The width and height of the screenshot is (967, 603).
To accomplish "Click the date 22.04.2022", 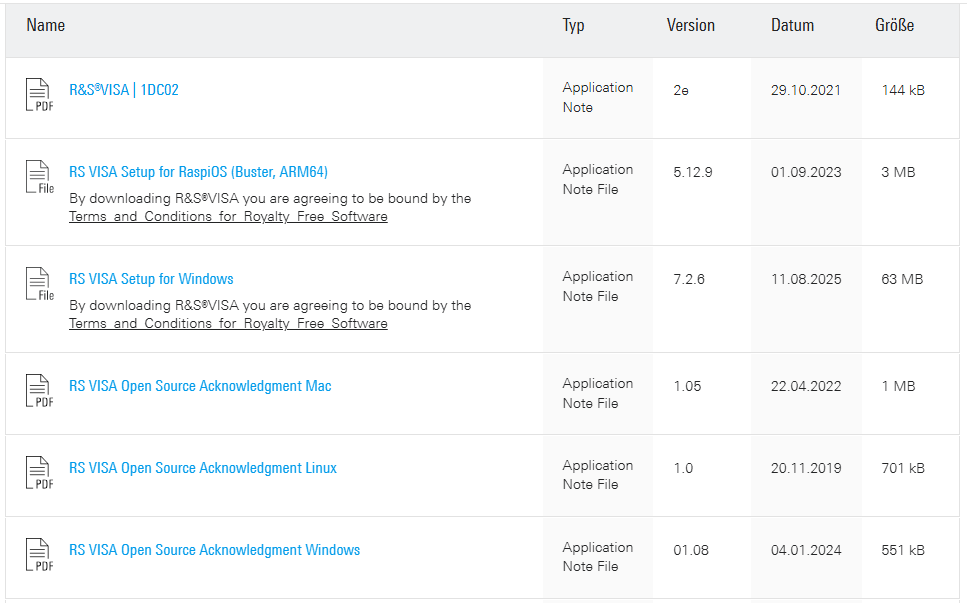I will [806, 386].
